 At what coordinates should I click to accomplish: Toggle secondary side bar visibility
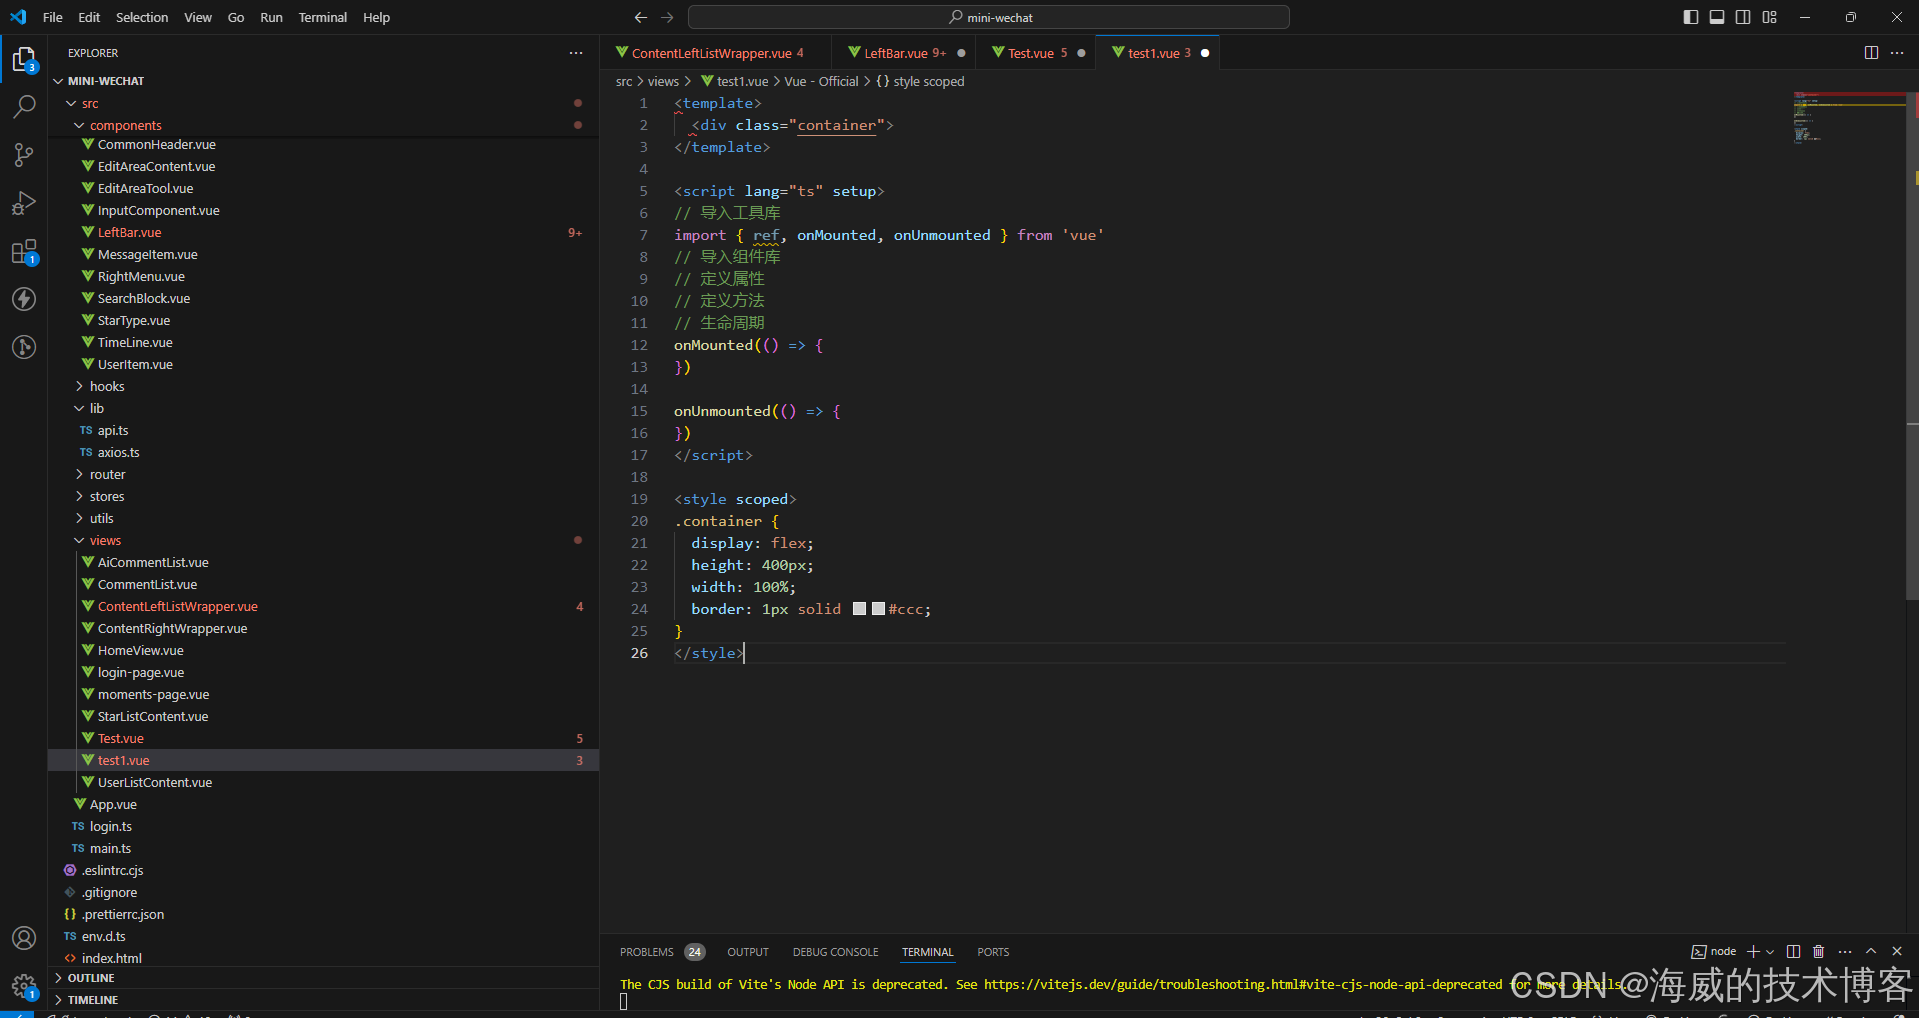1743,17
